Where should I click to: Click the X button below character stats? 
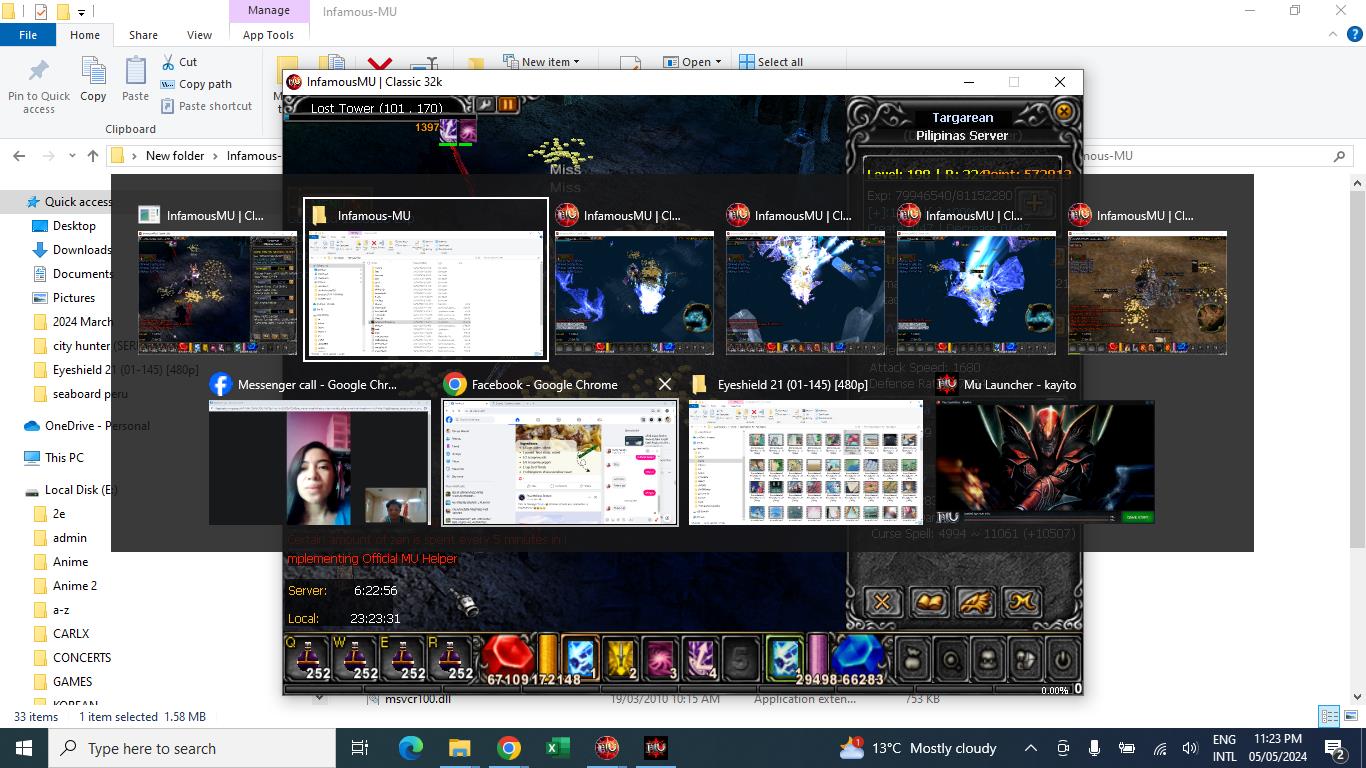click(x=882, y=602)
